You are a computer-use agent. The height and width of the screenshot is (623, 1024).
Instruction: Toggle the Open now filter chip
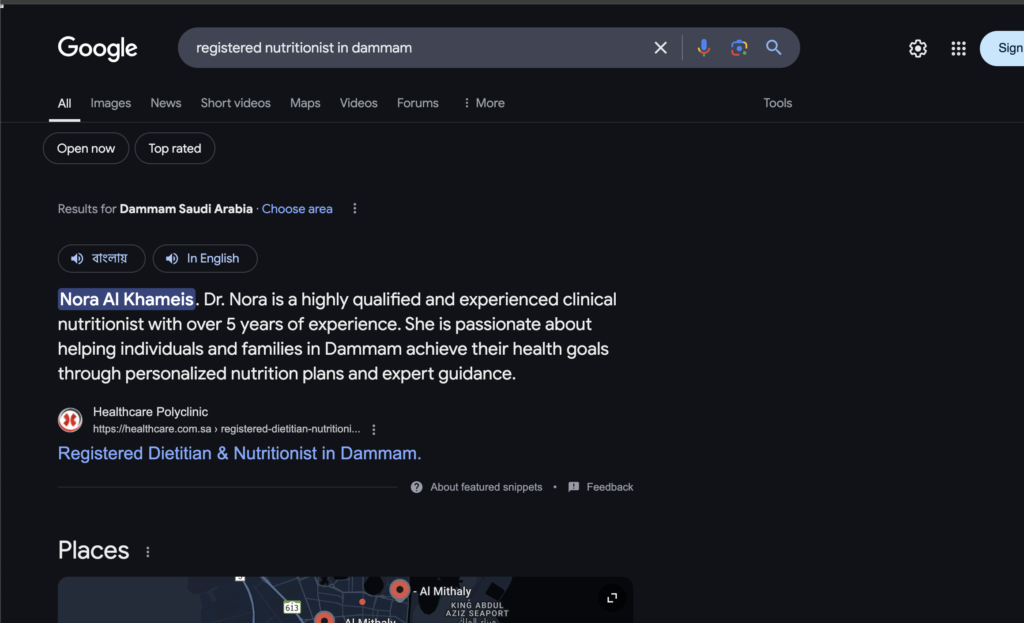click(86, 148)
